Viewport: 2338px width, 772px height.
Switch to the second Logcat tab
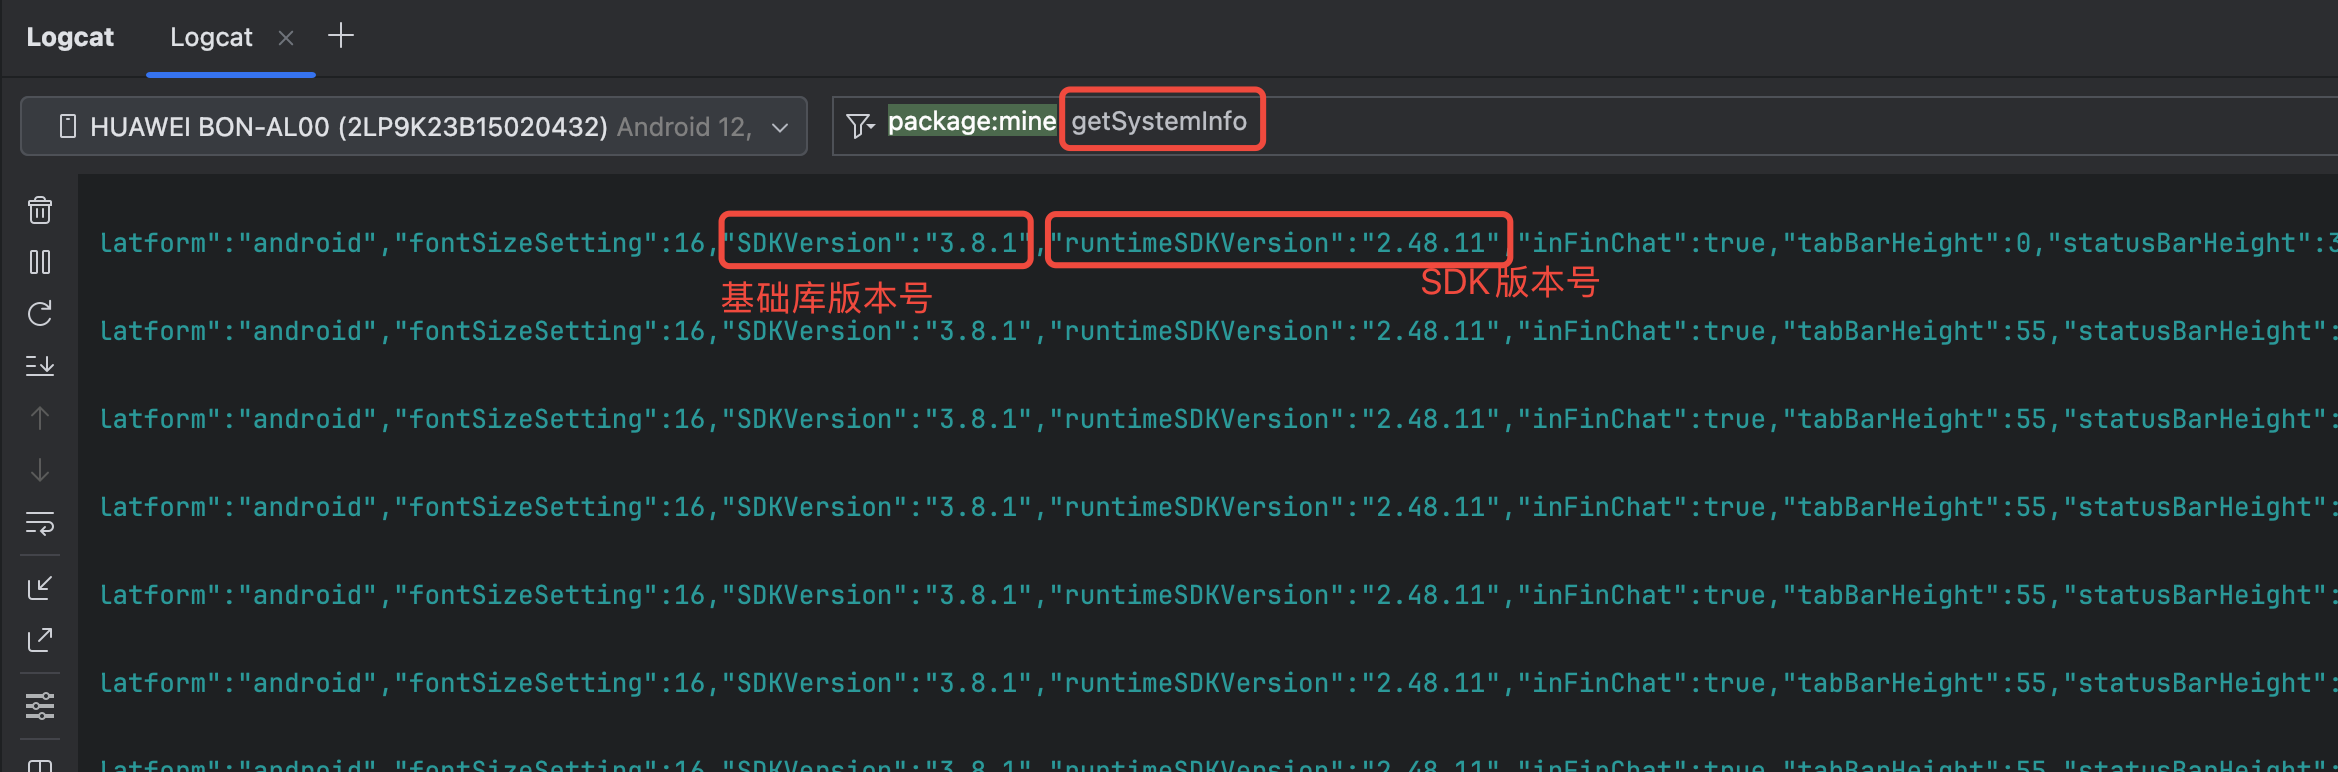tap(211, 38)
